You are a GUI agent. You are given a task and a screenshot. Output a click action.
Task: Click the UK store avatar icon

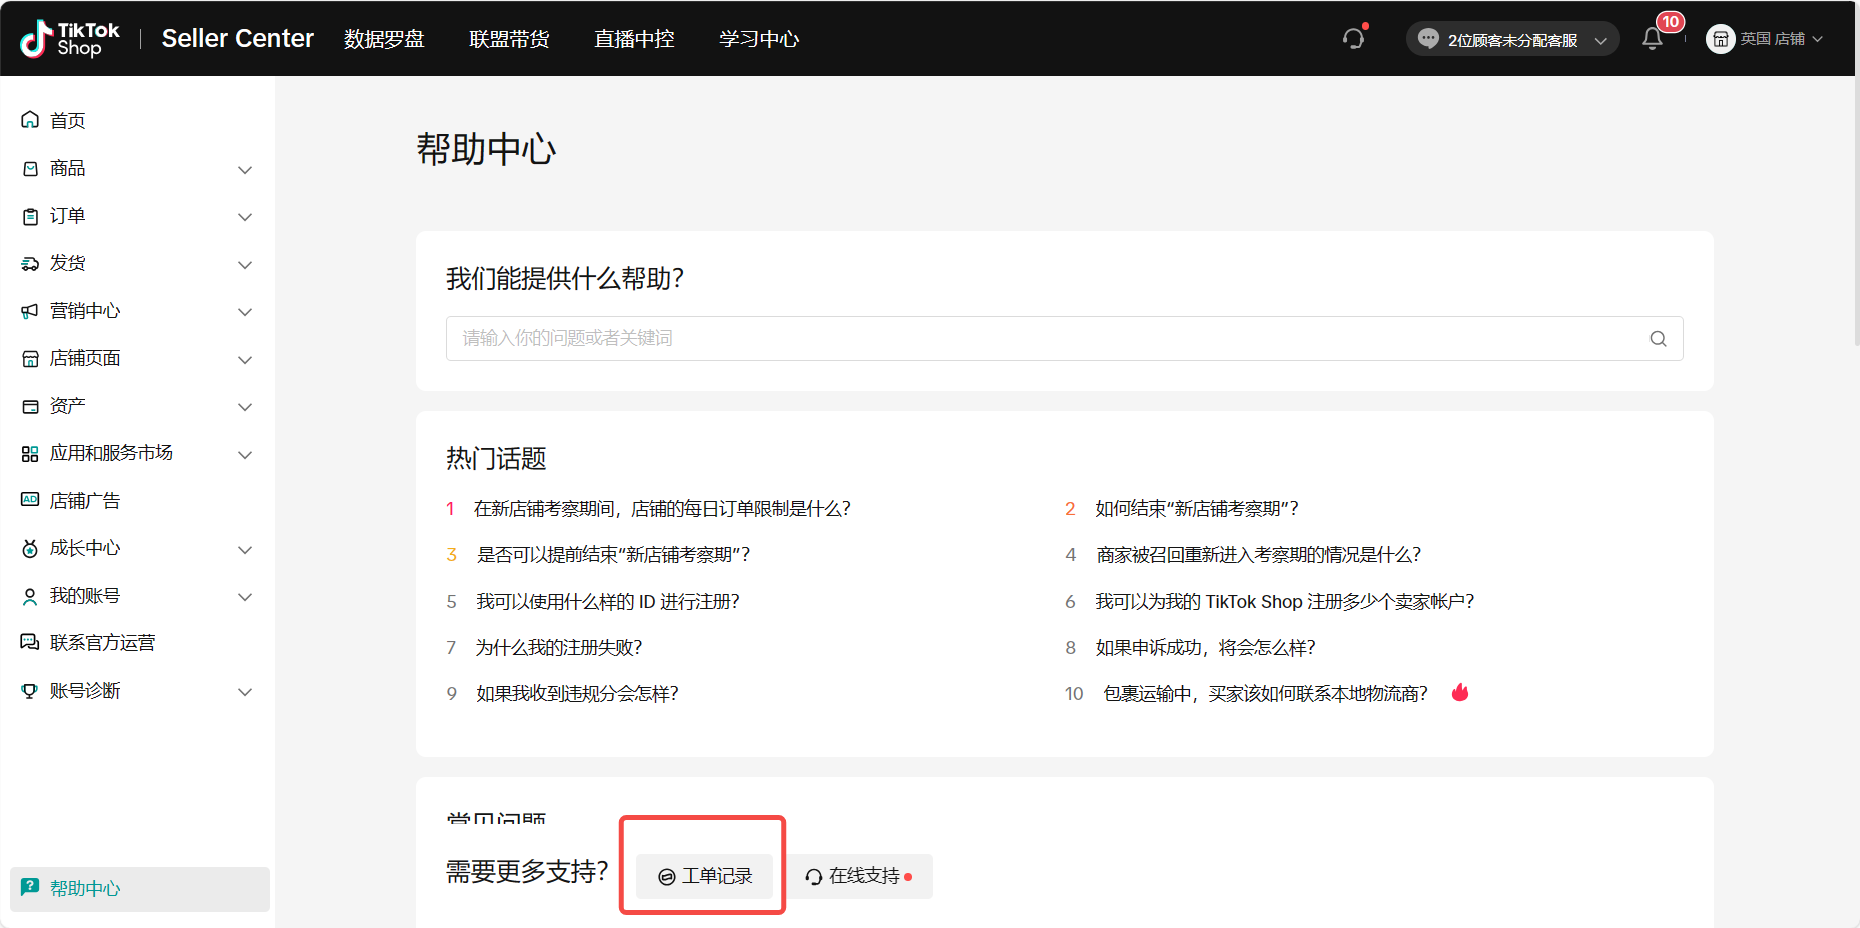[1720, 39]
